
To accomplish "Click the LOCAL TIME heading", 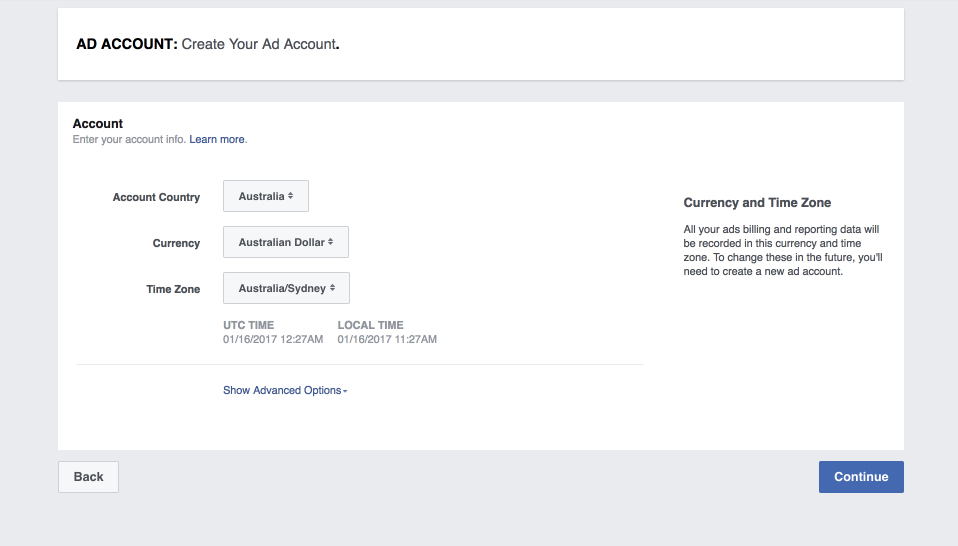I will [x=370, y=325].
